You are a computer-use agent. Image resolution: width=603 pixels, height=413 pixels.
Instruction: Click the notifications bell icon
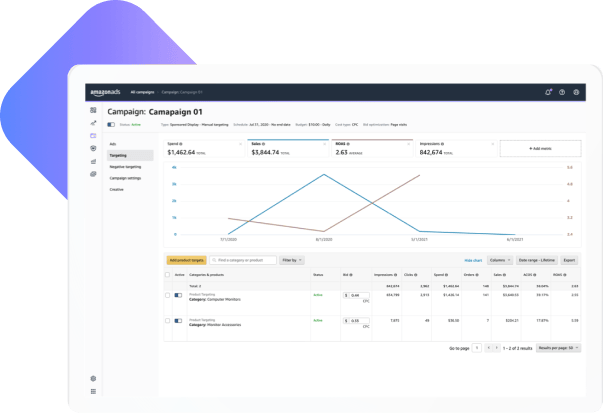click(x=548, y=92)
